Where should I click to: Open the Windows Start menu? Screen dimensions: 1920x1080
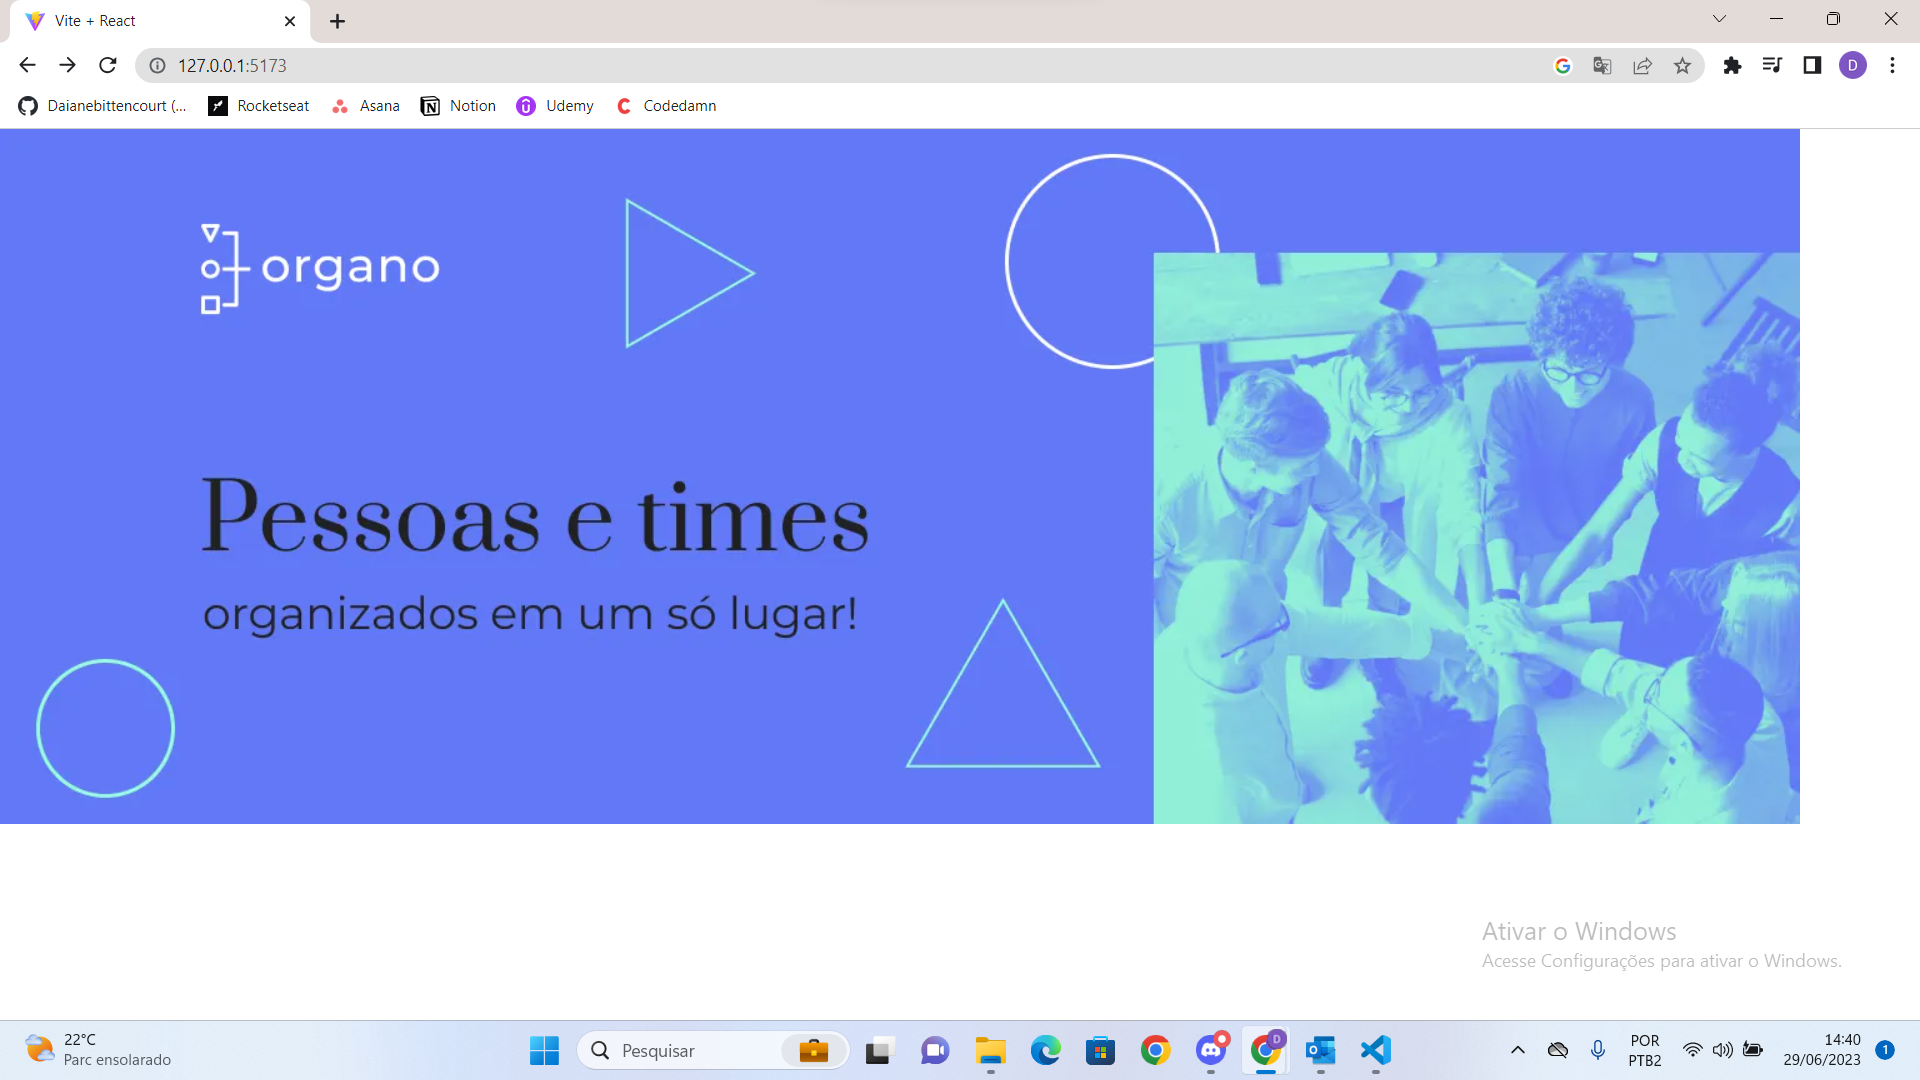[x=544, y=1051]
